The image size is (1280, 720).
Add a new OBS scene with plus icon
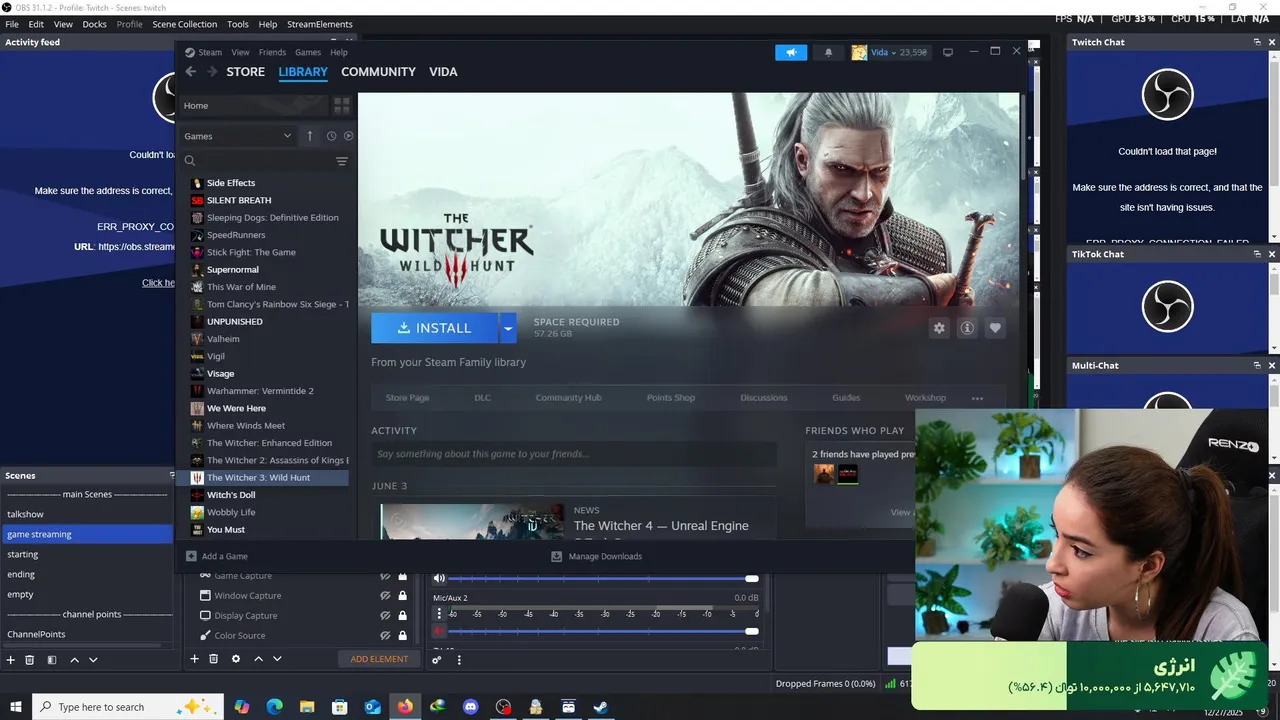click(11, 660)
